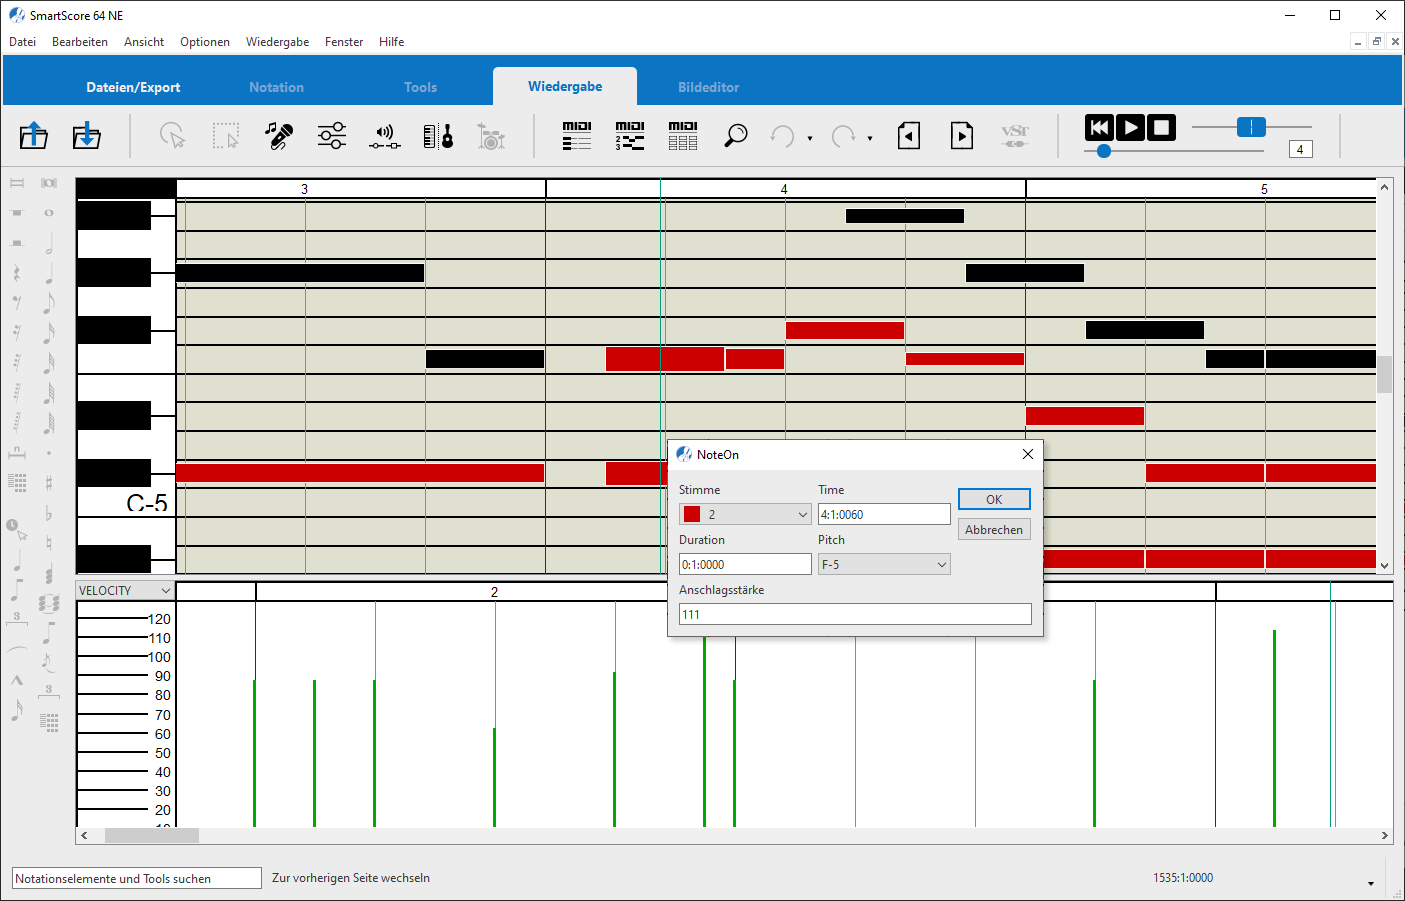Show the MIDI event list view
This screenshot has width=1405, height=901.
(x=577, y=135)
